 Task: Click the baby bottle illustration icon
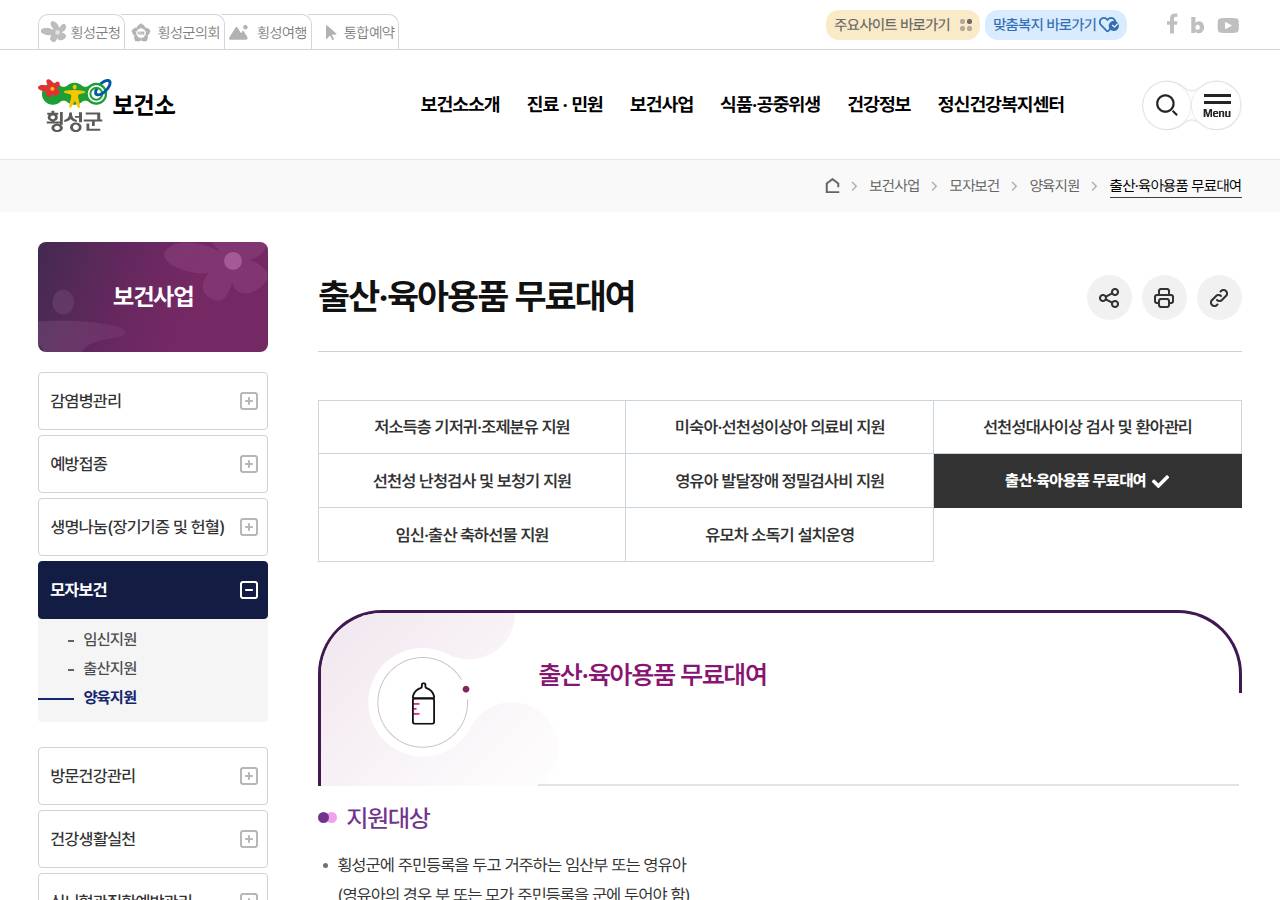point(423,703)
